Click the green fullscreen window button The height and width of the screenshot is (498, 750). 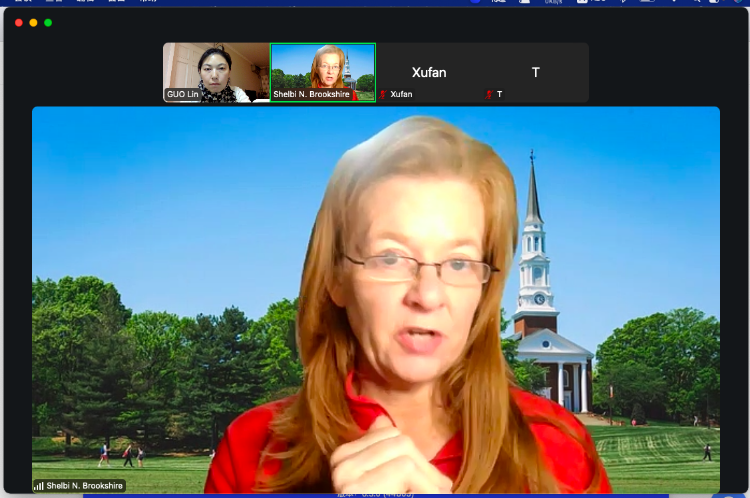click(x=48, y=22)
